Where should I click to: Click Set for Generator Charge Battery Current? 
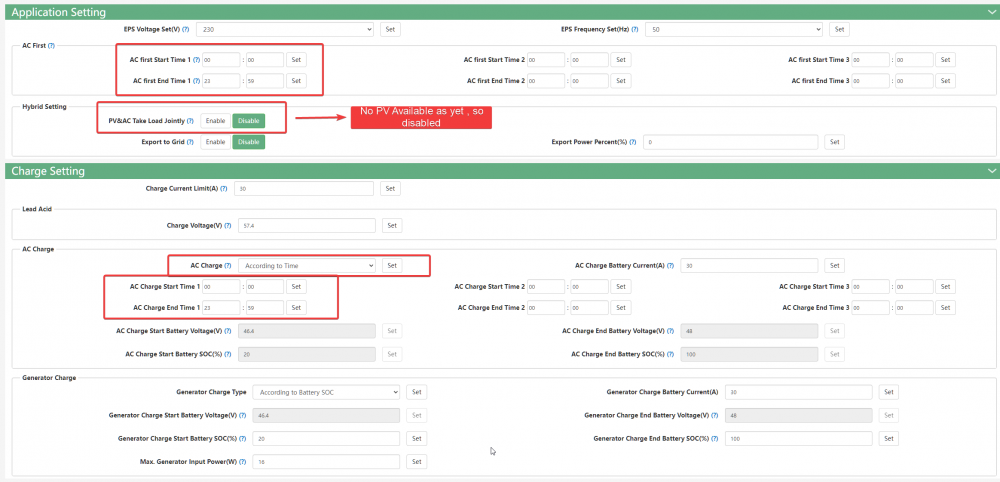tap(888, 392)
